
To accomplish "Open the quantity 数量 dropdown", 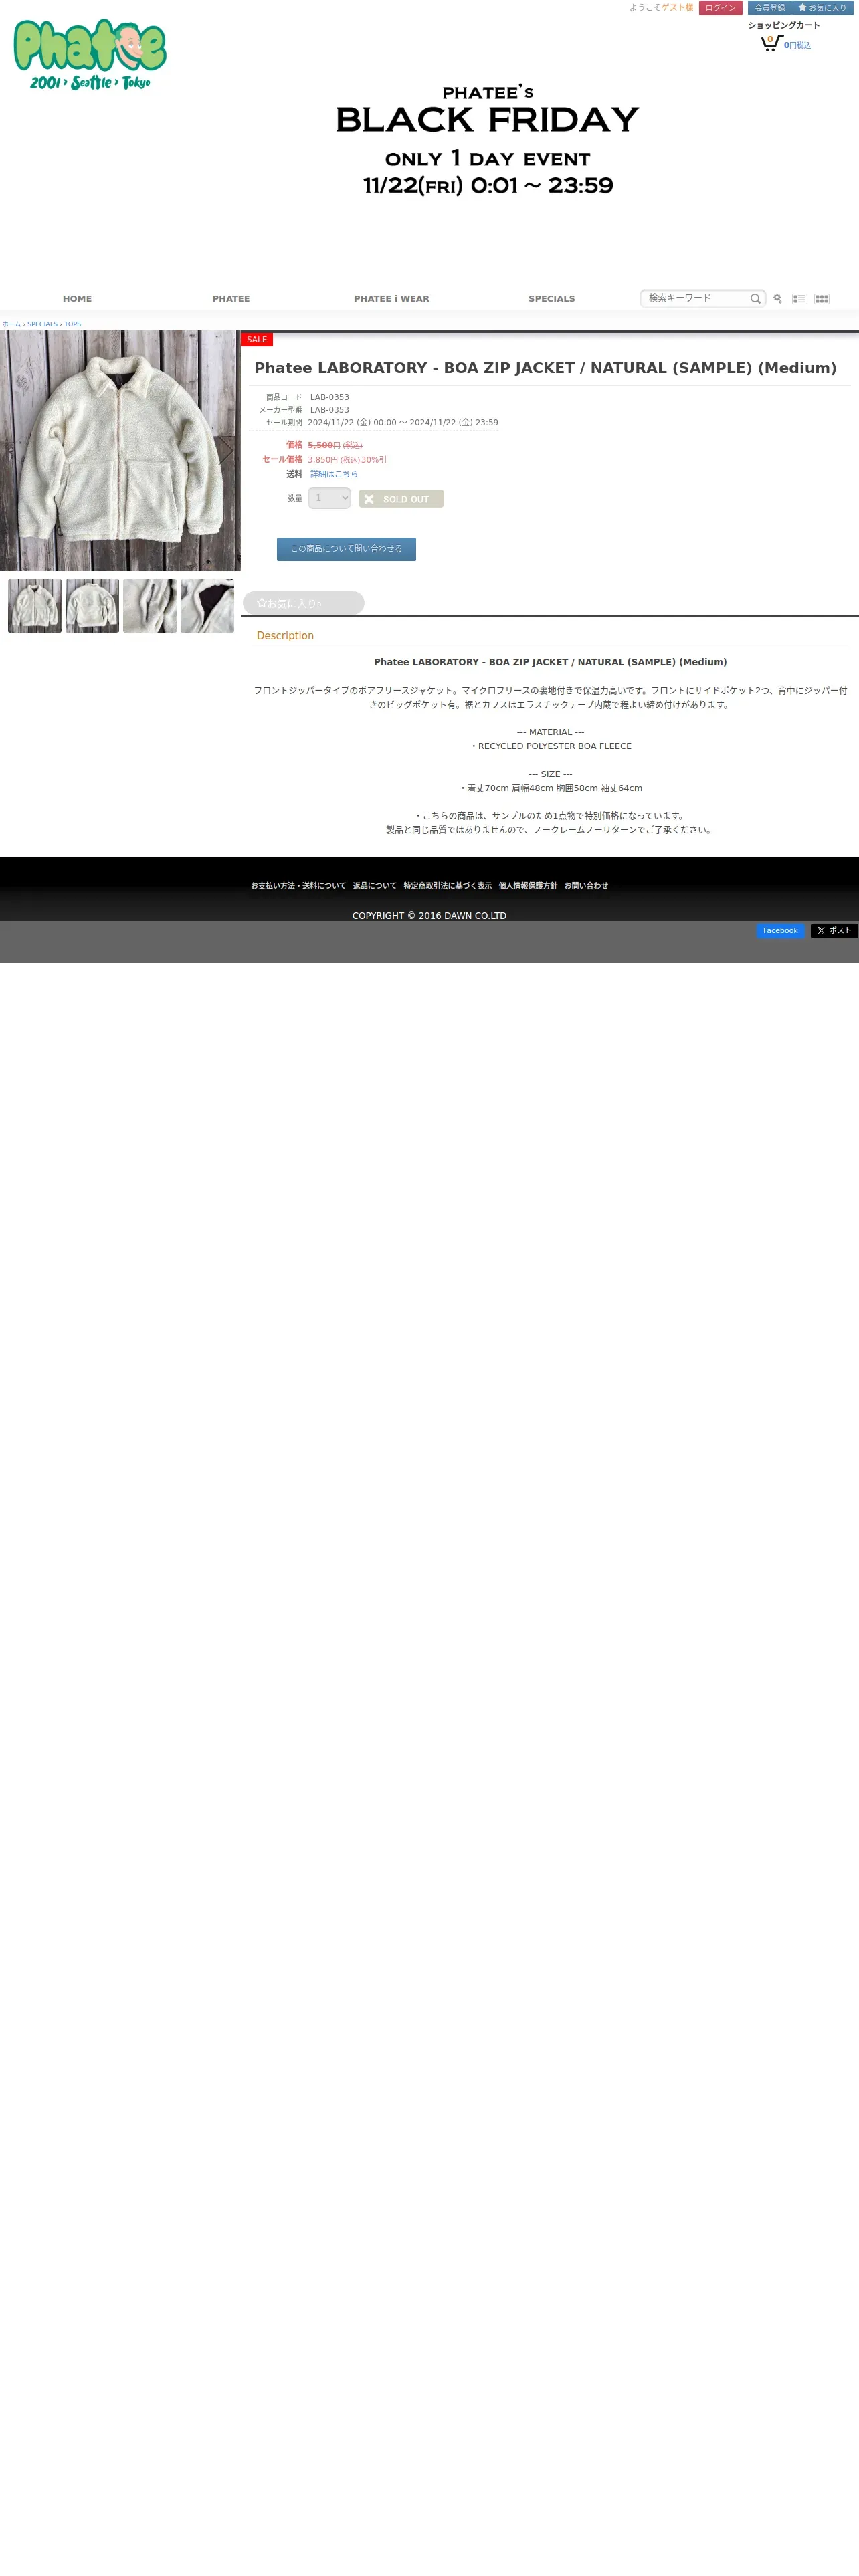I will point(329,498).
